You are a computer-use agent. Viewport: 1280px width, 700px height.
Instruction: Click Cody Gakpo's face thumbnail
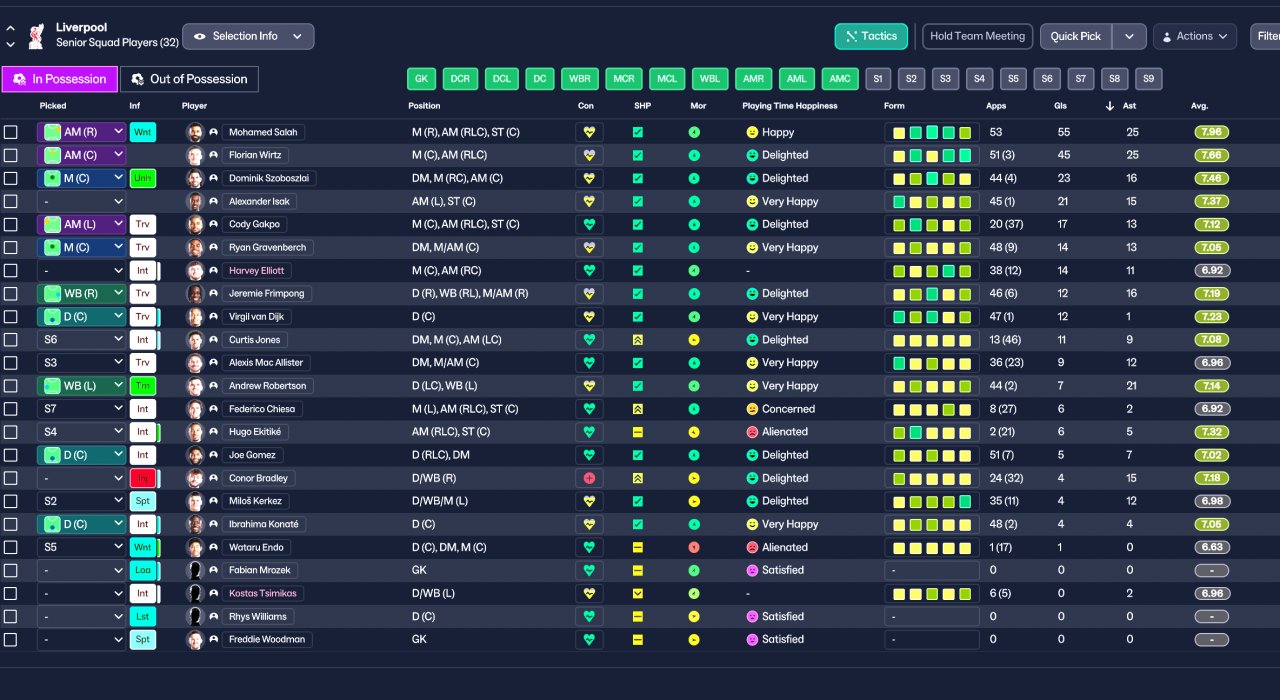coord(195,224)
